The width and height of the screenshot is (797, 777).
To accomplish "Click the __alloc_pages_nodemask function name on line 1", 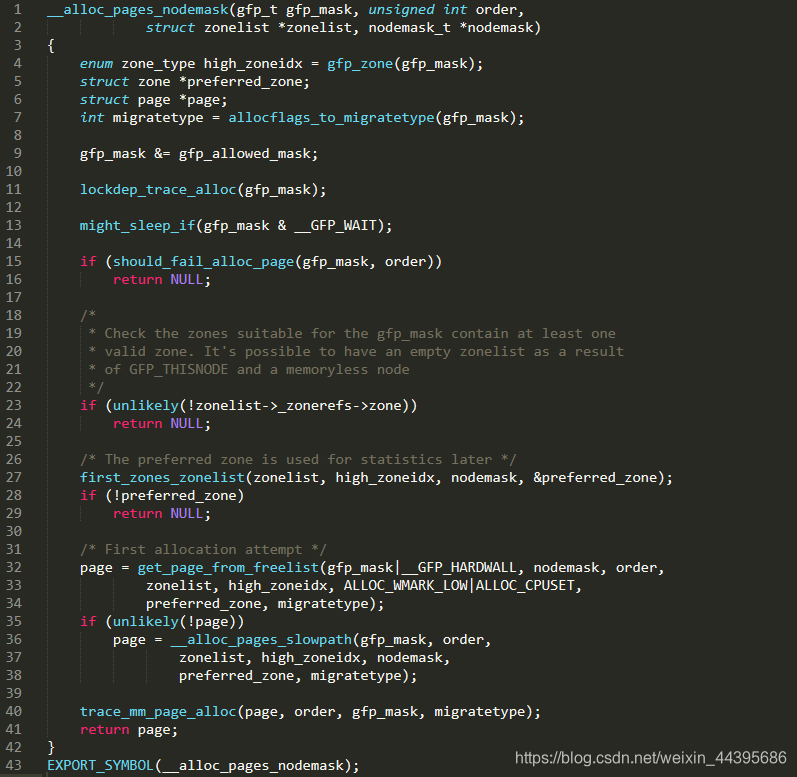I will (138, 10).
